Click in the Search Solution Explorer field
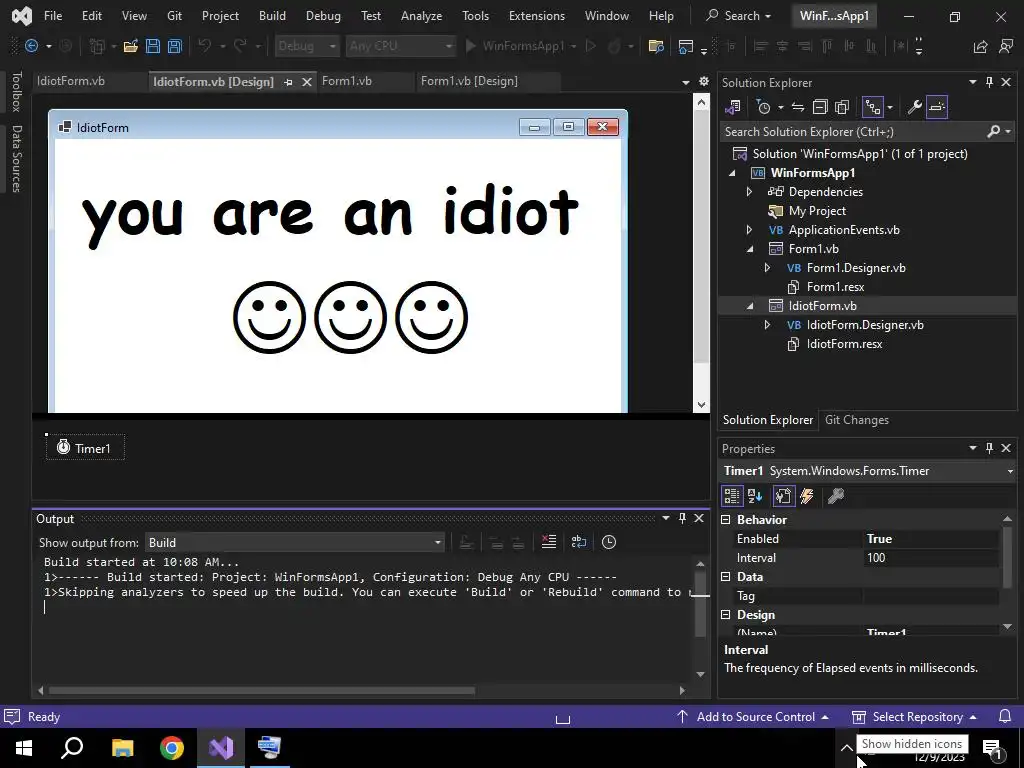 [852, 131]
